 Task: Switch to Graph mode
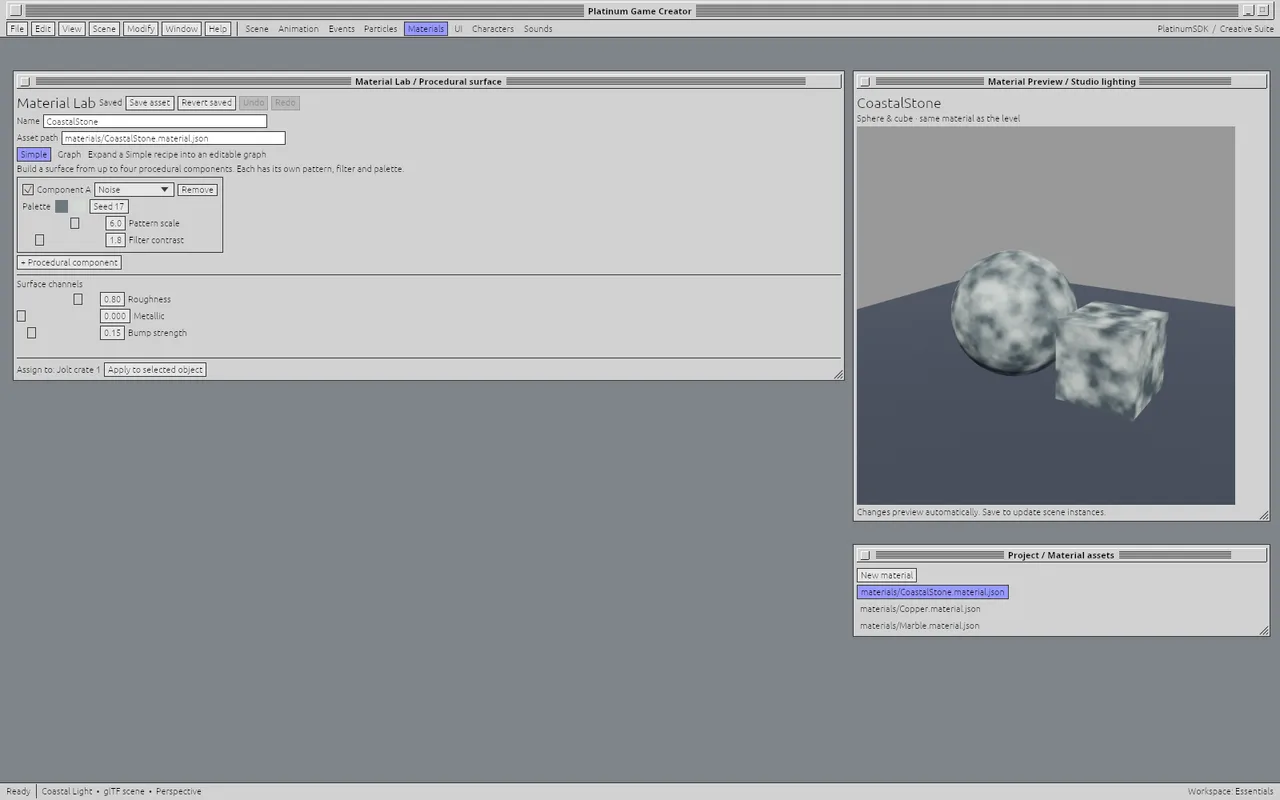pos(69,155)
